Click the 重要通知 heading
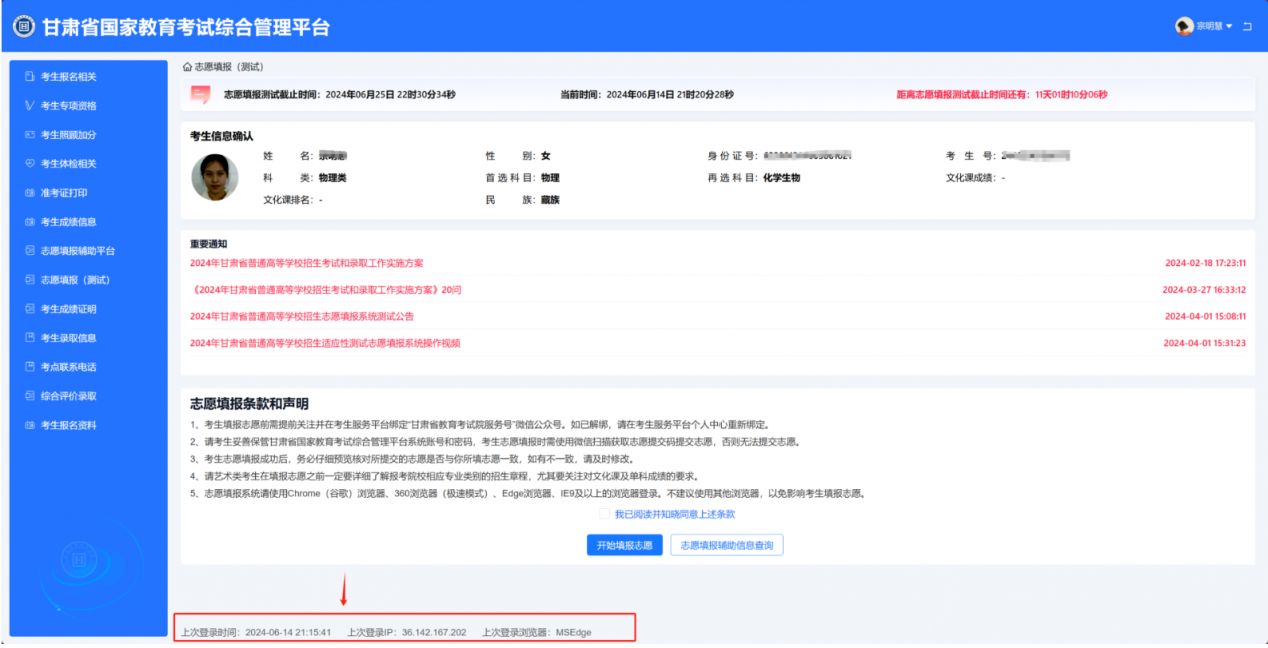 pos(209,243)
